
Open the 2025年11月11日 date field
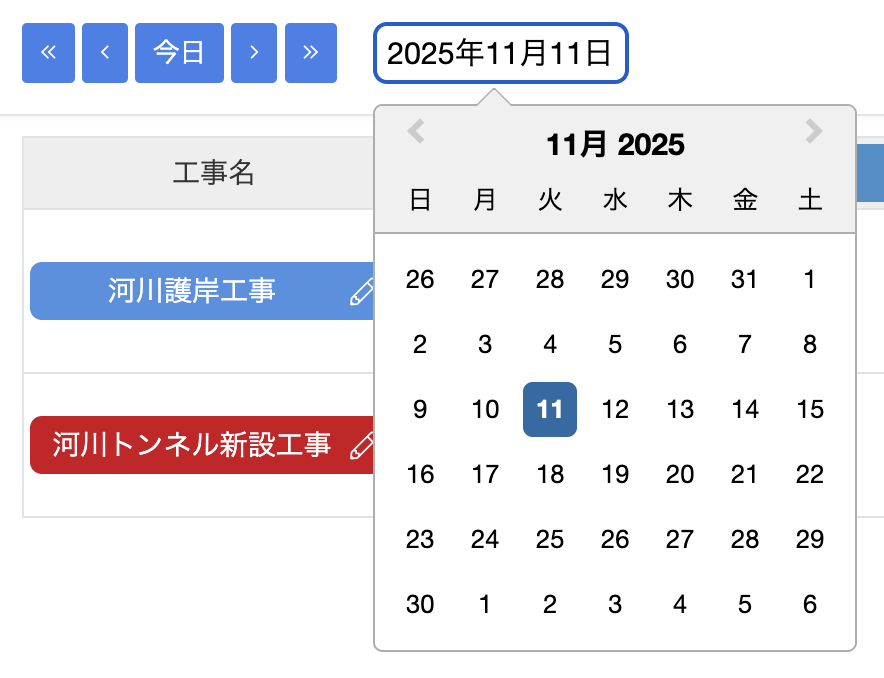pos(501,53)
